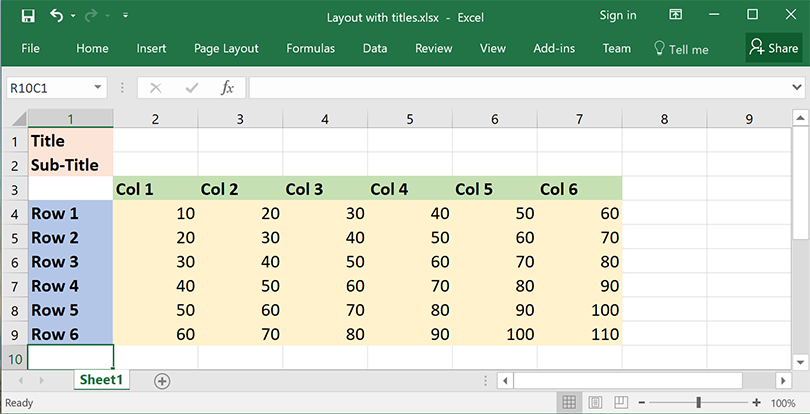Select the Row 4 label cell
The height and width of the screenshot is (414, 810).
(70, 286)
